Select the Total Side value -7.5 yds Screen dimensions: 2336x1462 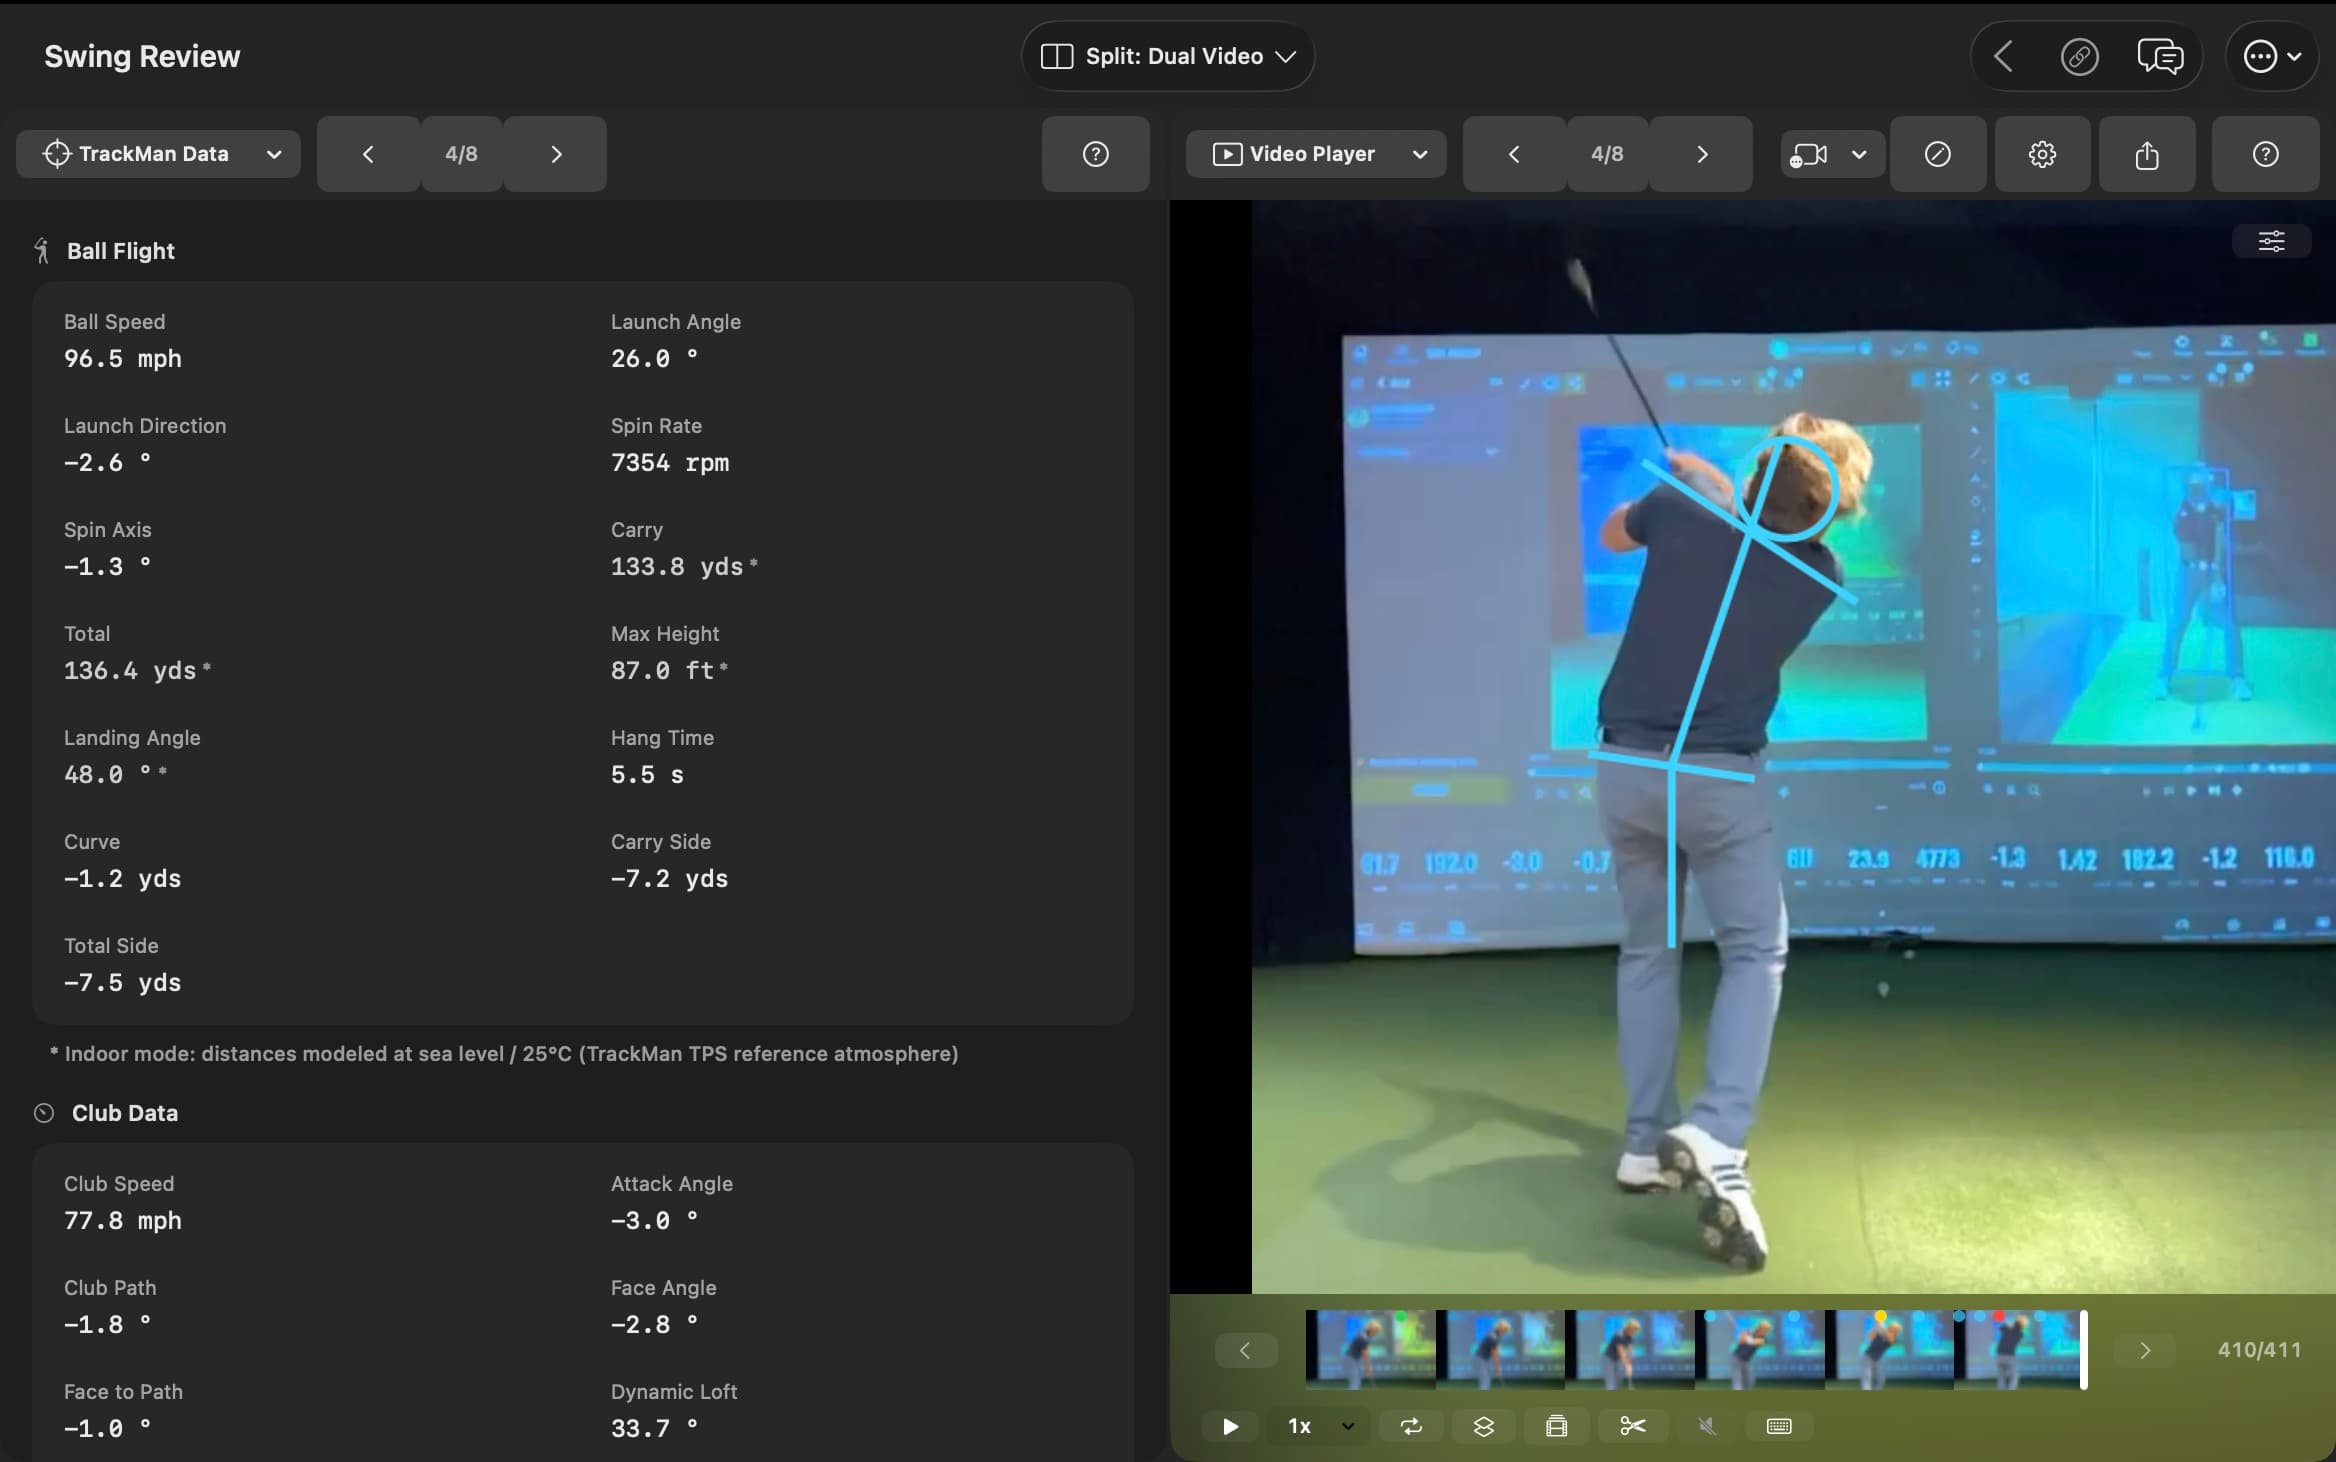coord(122,982)
